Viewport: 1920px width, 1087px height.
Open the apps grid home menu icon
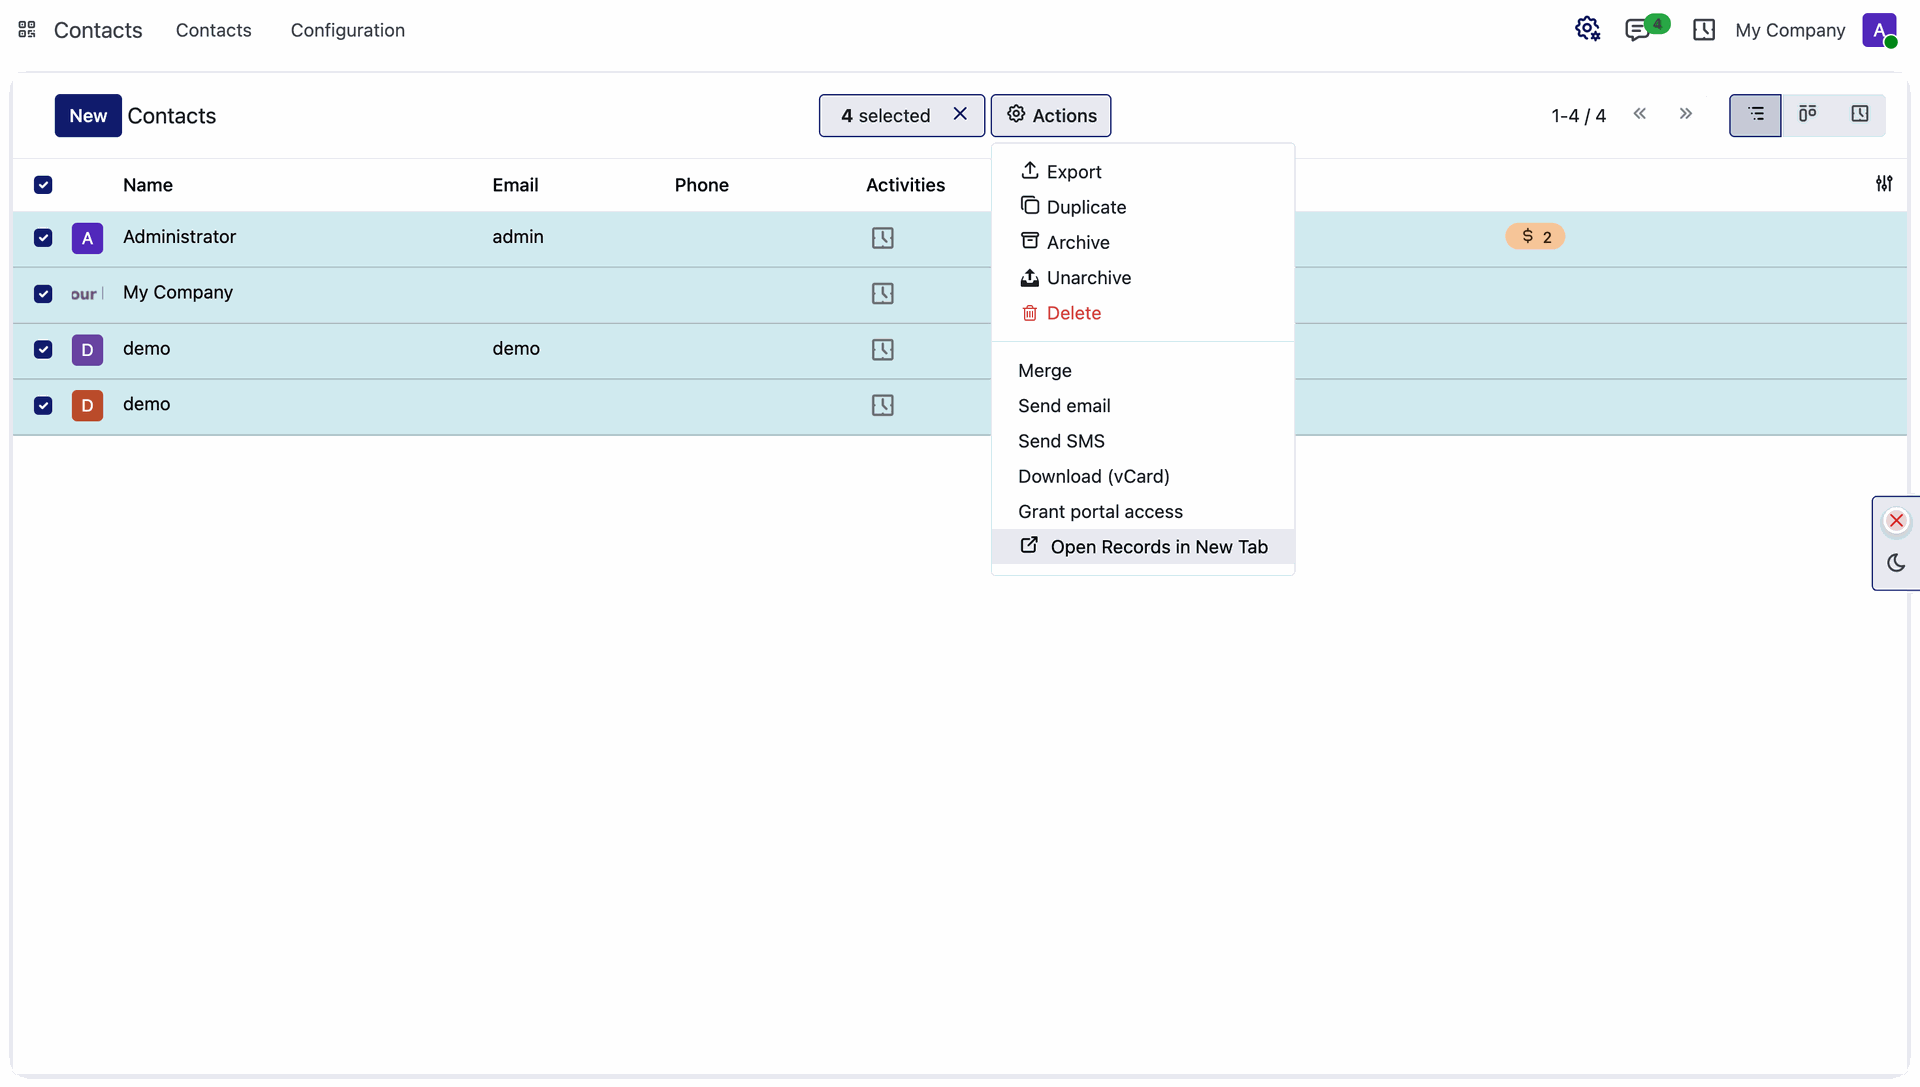coord(27,30)
